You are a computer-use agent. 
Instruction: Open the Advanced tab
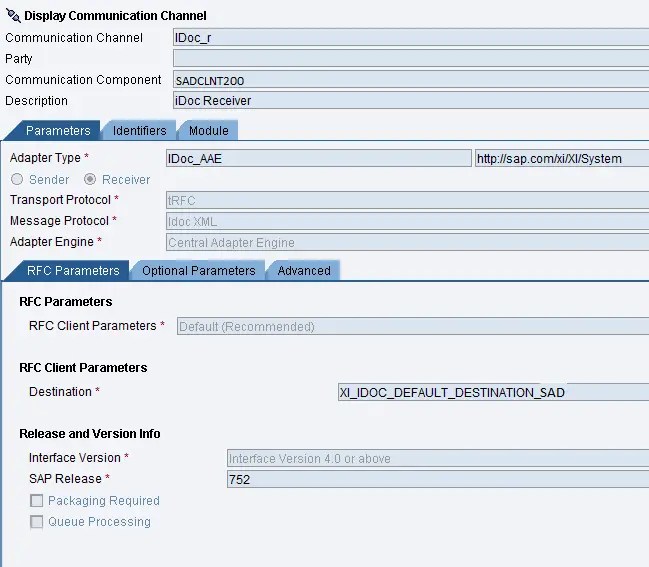pos(304,271)
